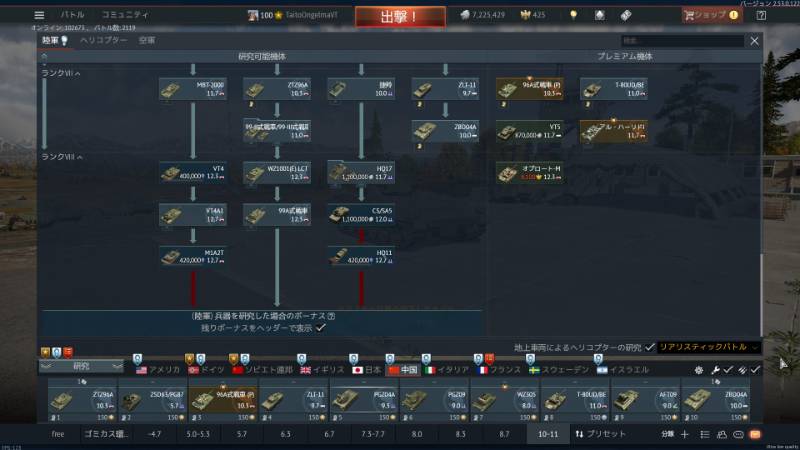Select 中国 nation tab

403,370
